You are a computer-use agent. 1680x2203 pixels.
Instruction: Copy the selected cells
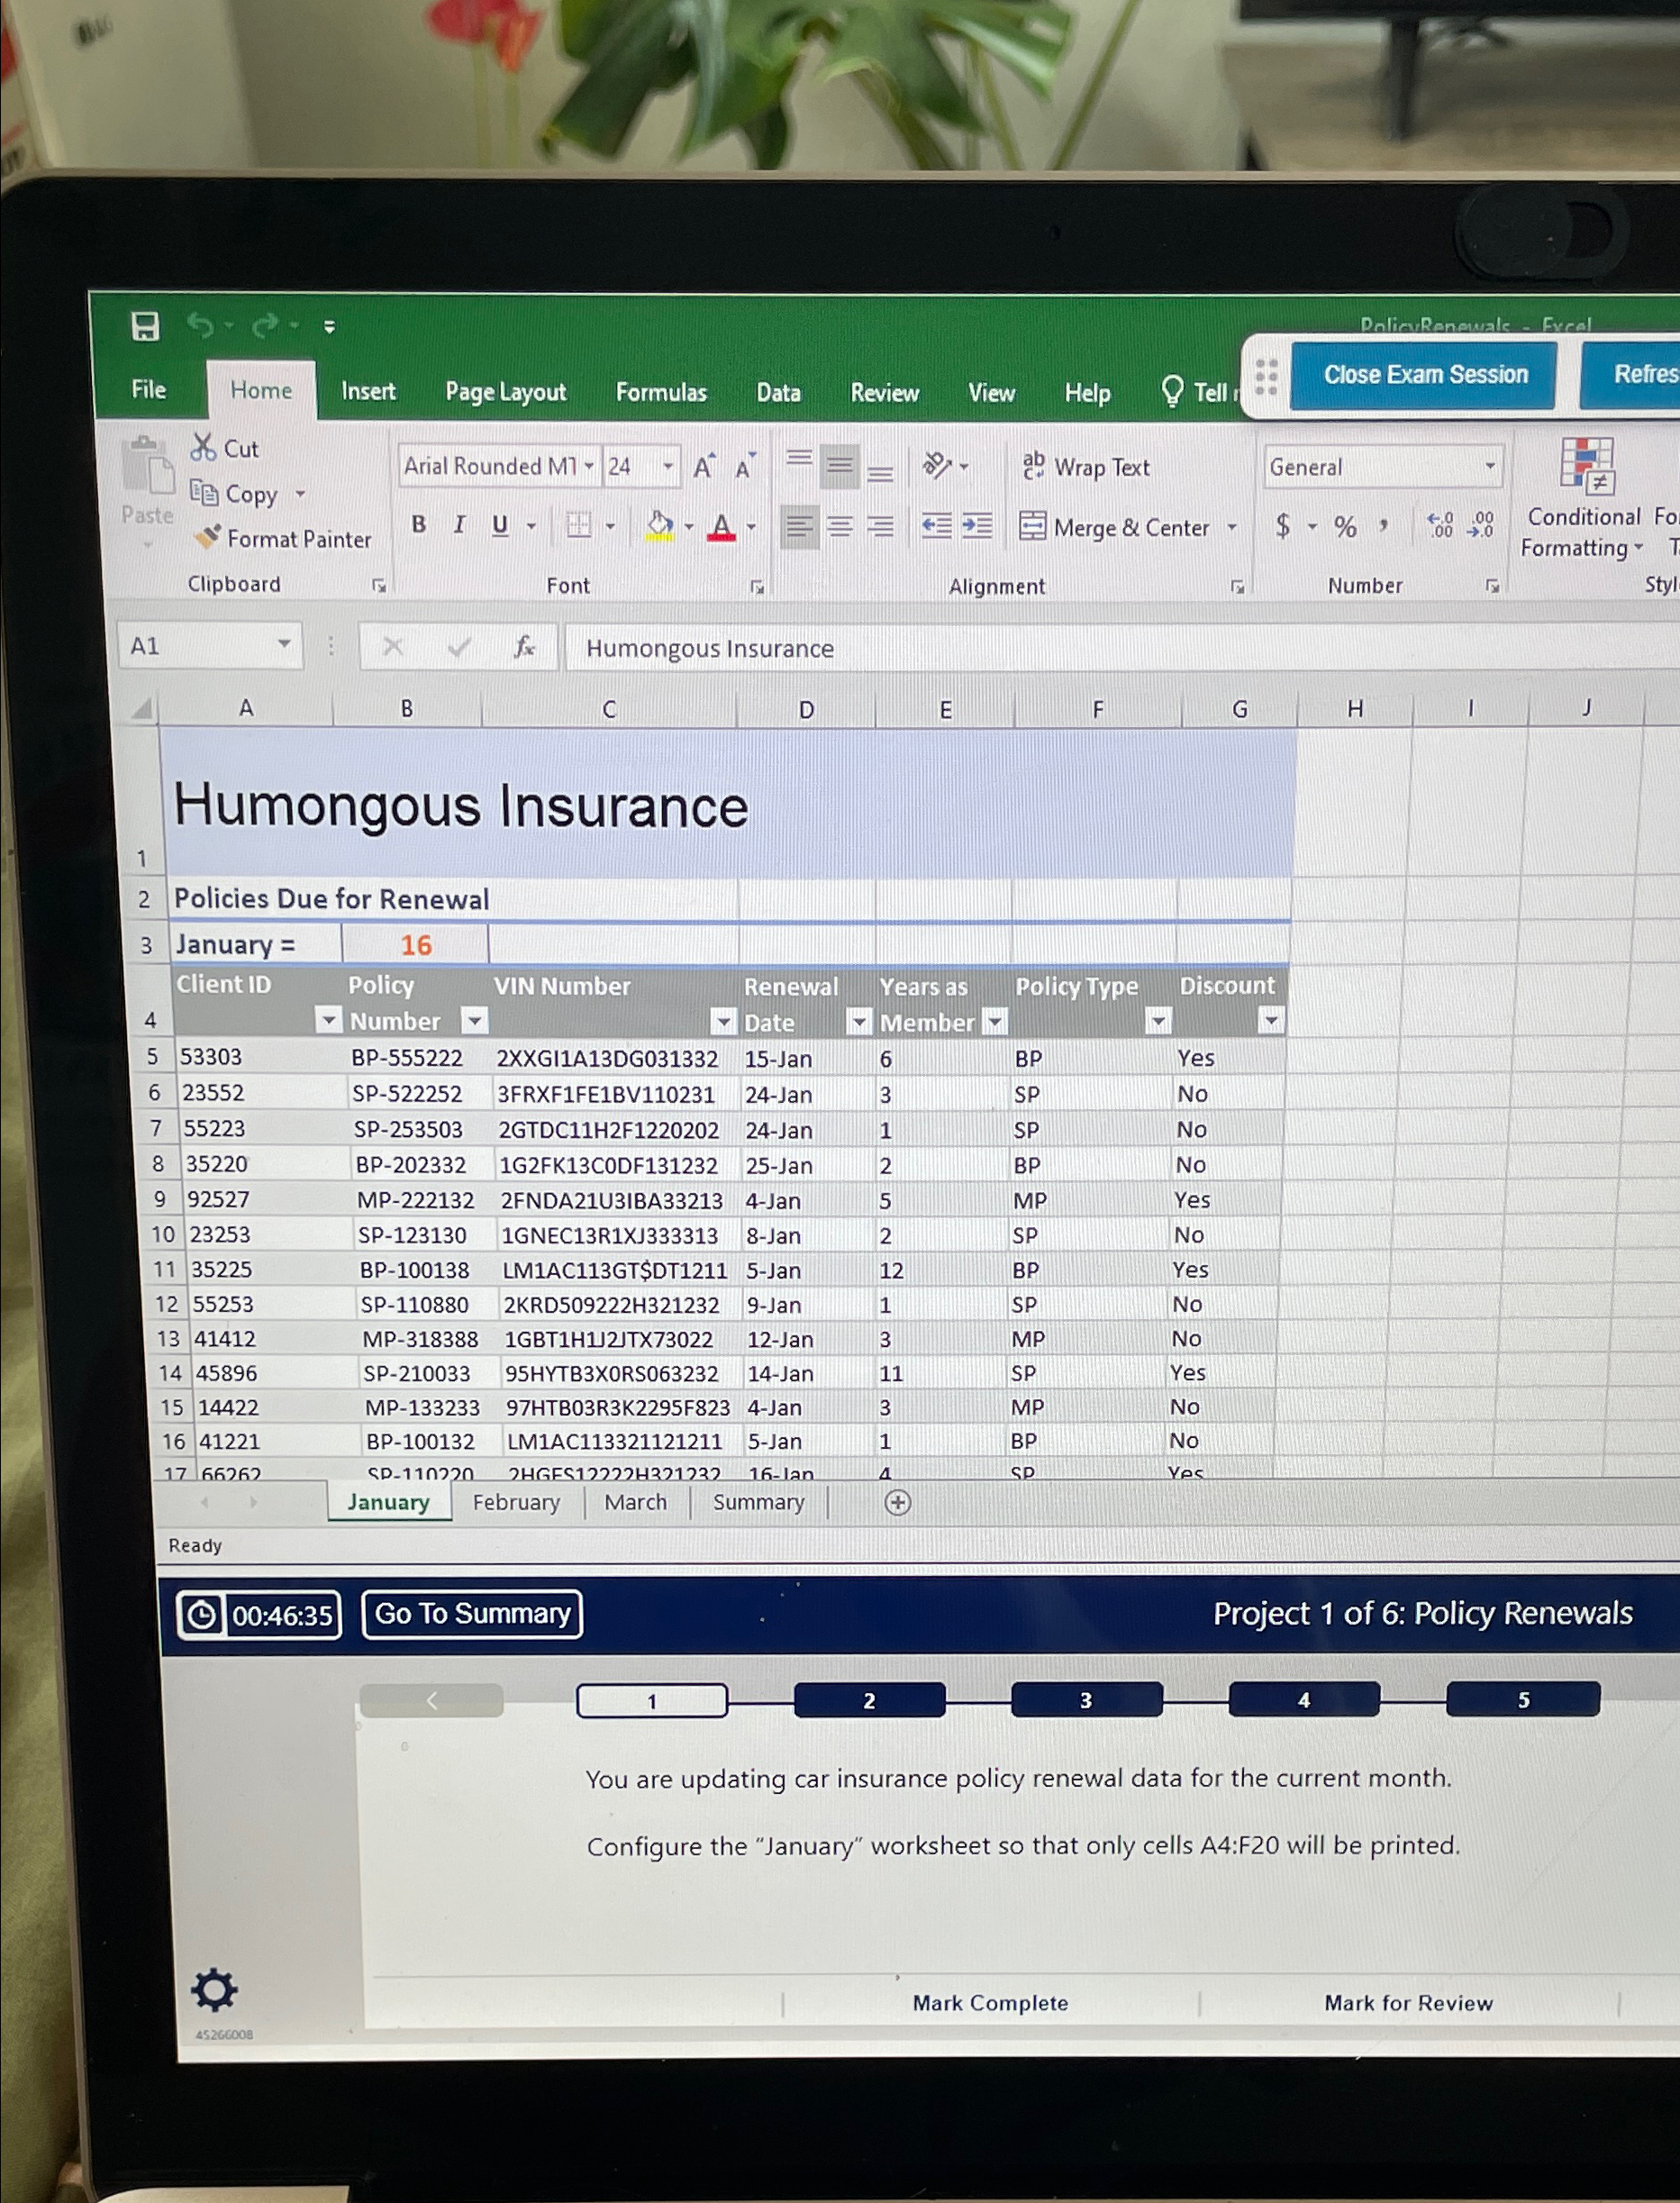pos(234,494)
